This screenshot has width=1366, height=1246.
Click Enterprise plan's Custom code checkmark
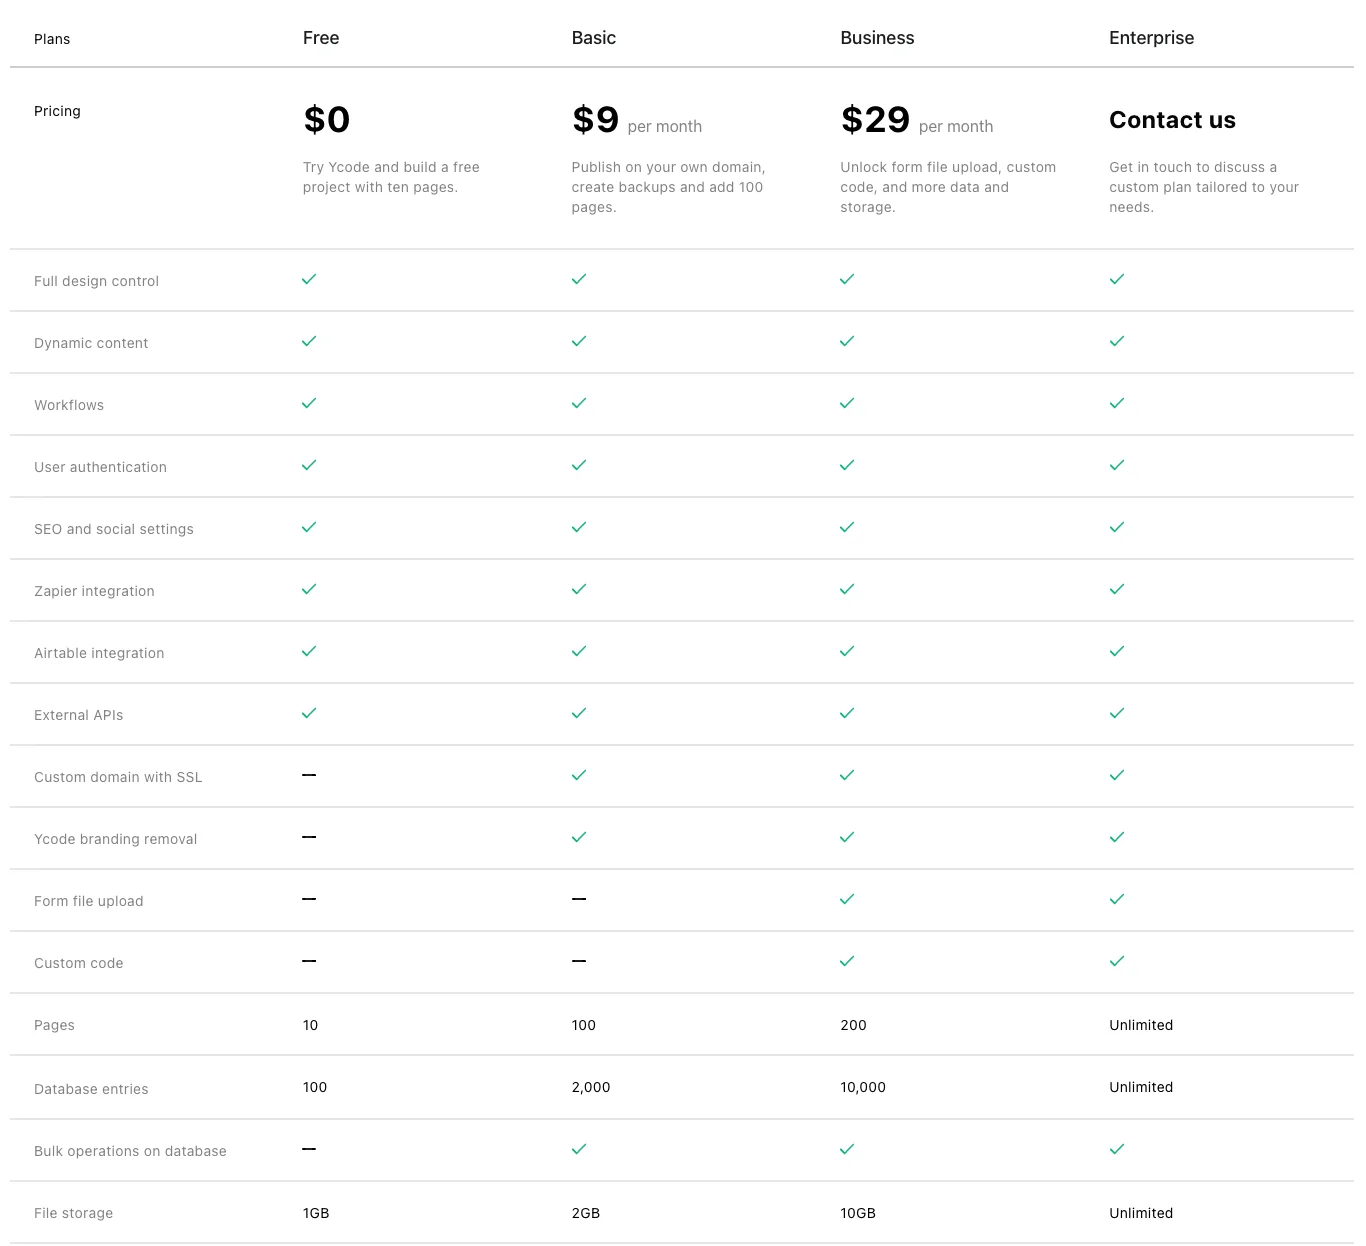coord(1117,961)
